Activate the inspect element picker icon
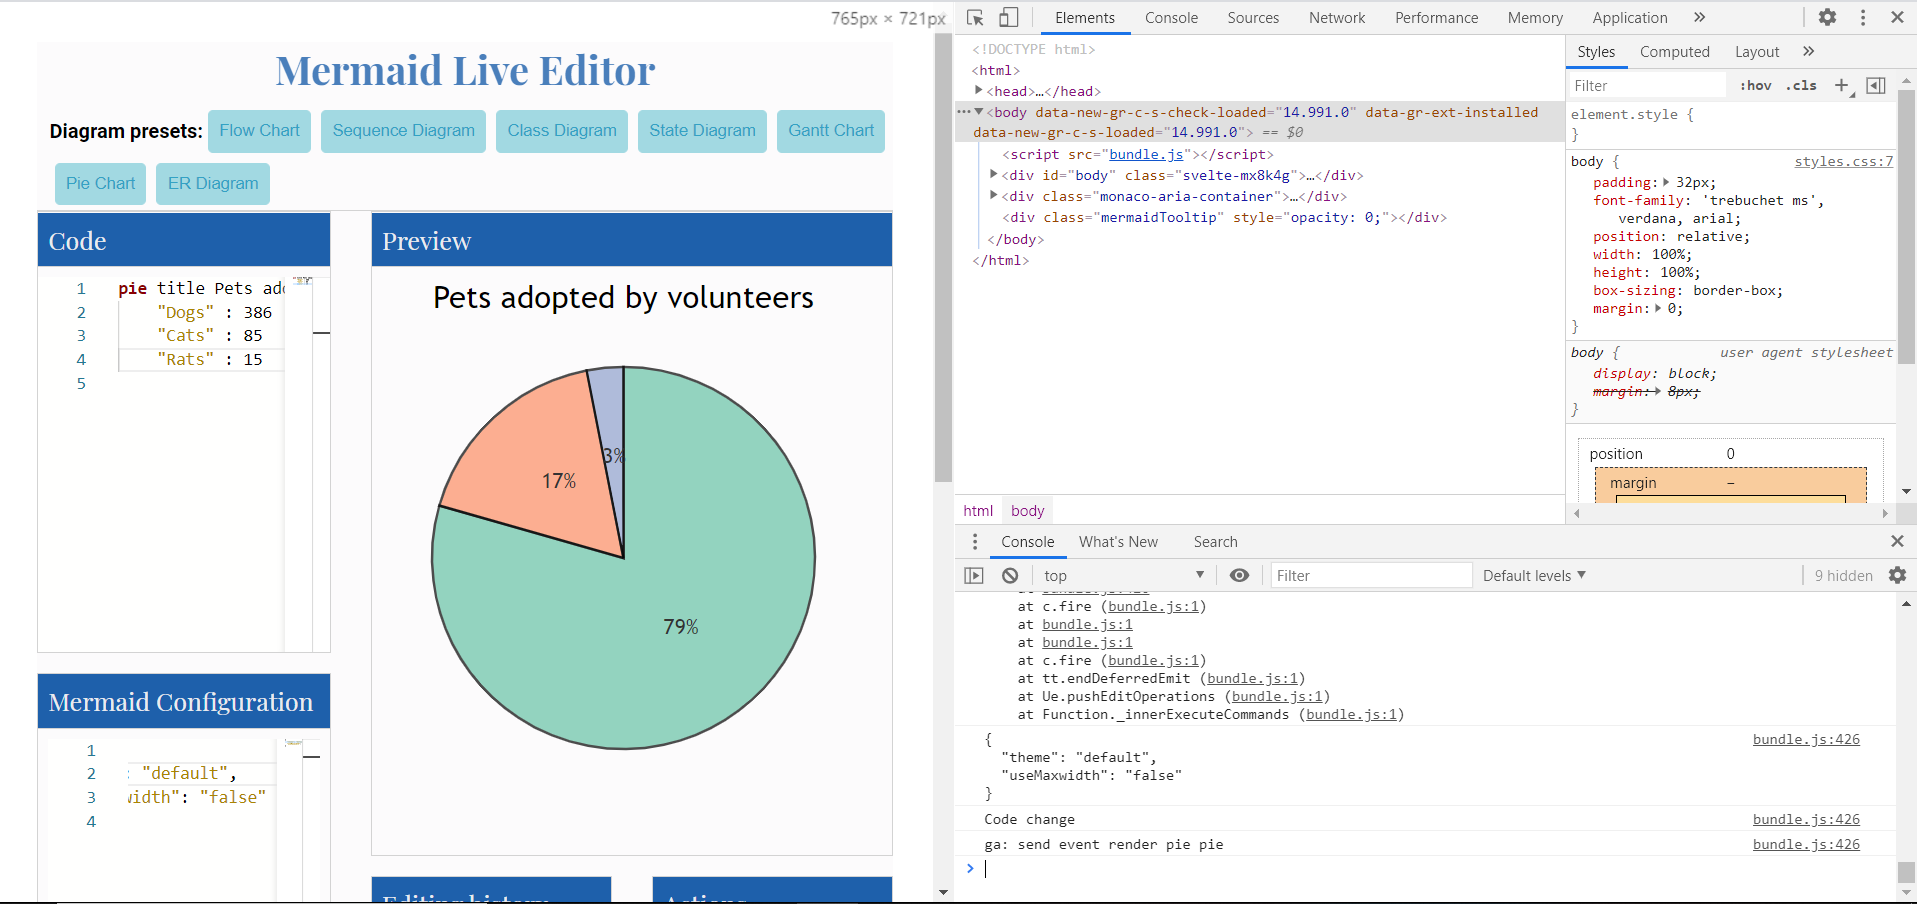 [x=975, y=17]
